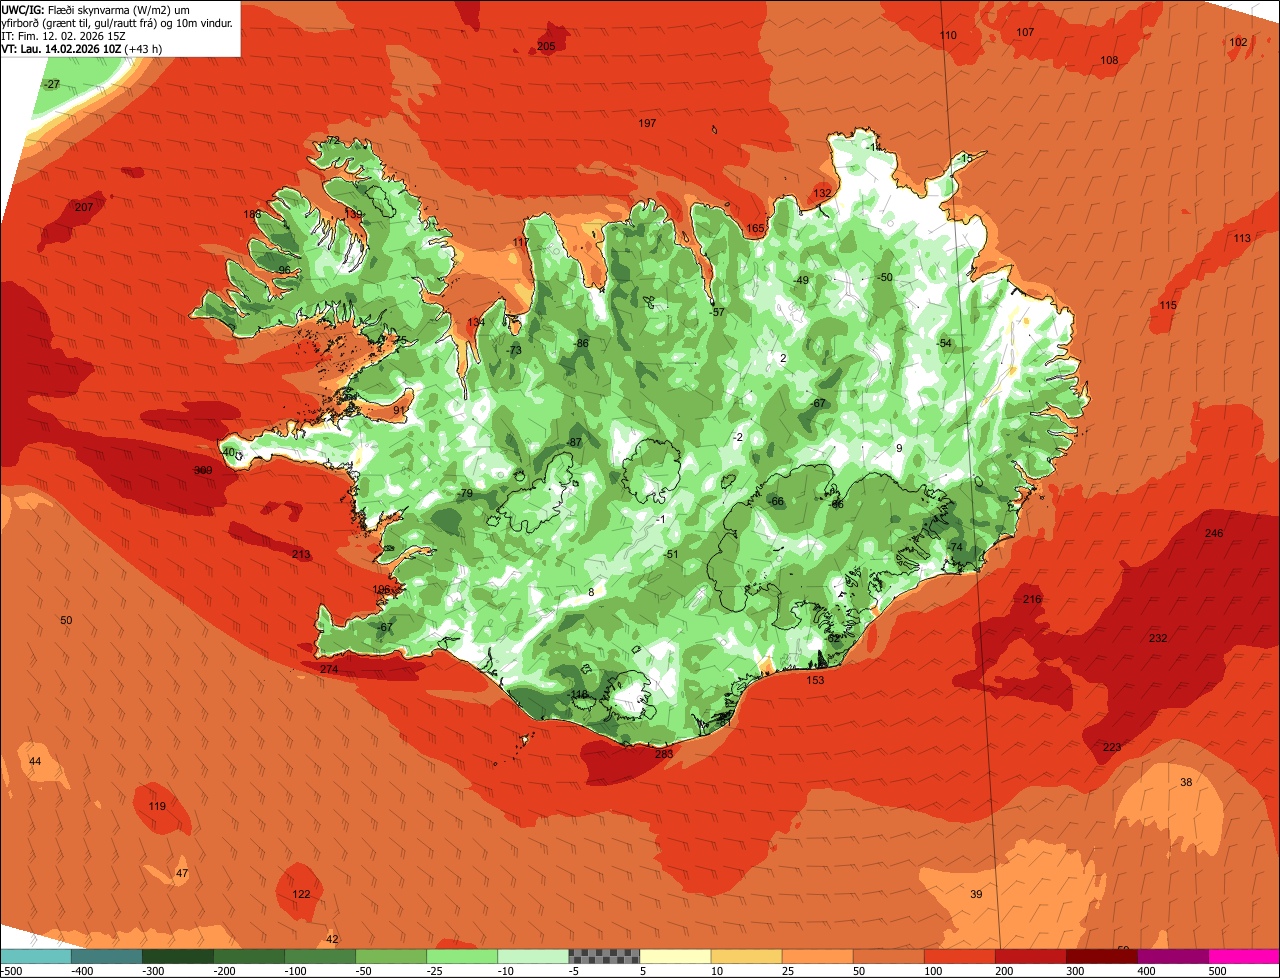This screenshot has width=1280, height=978.
Task: Click the map value 205
Action: click(x=546, y=47)
